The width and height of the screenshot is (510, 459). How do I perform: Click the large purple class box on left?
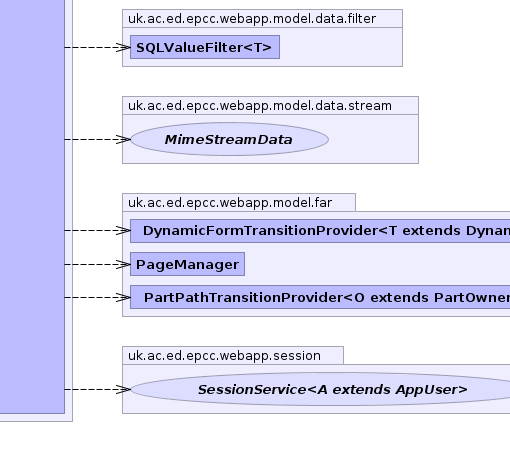click(x=32, y=207)
